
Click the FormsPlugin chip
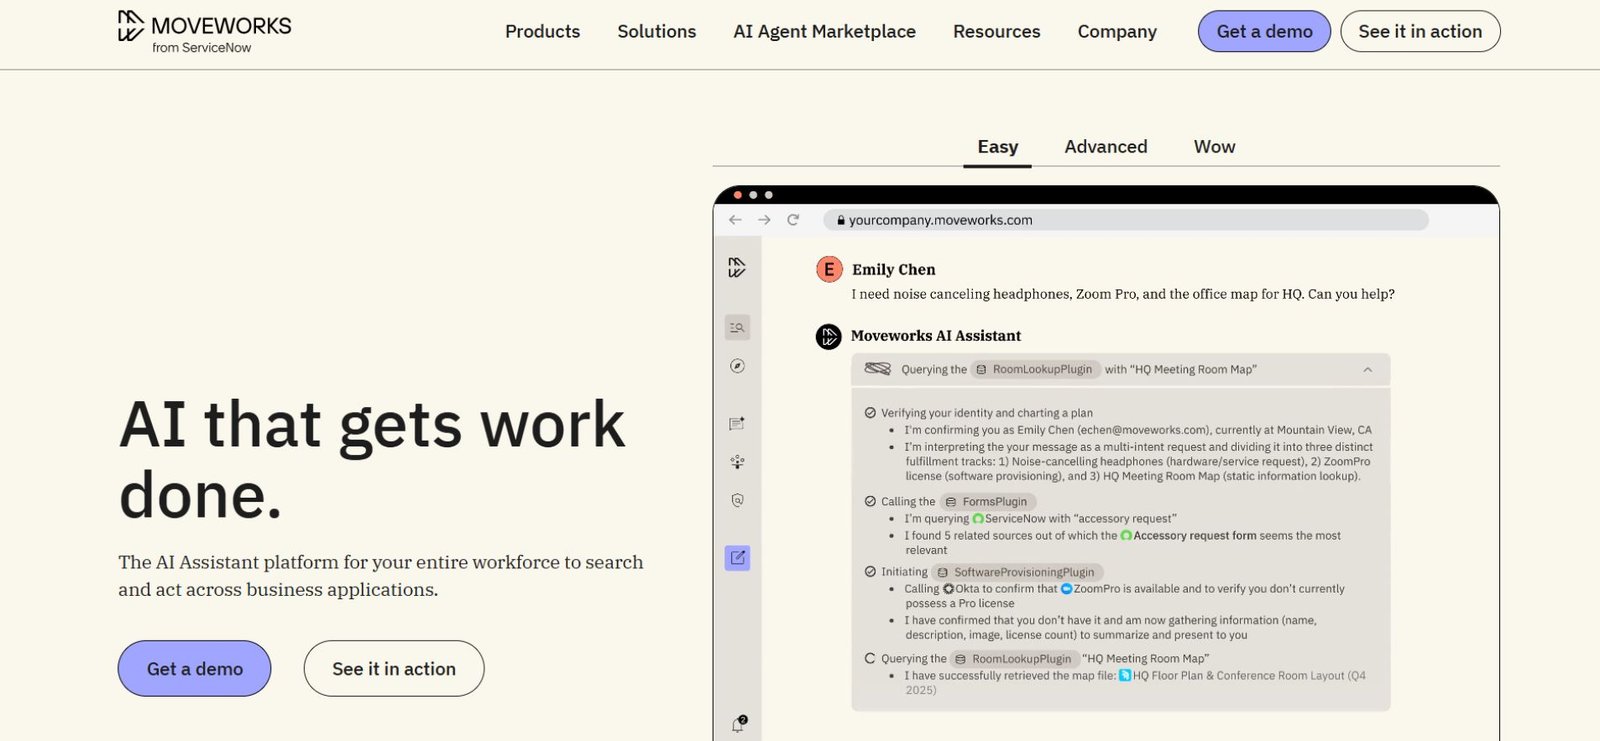click(987, 502)
